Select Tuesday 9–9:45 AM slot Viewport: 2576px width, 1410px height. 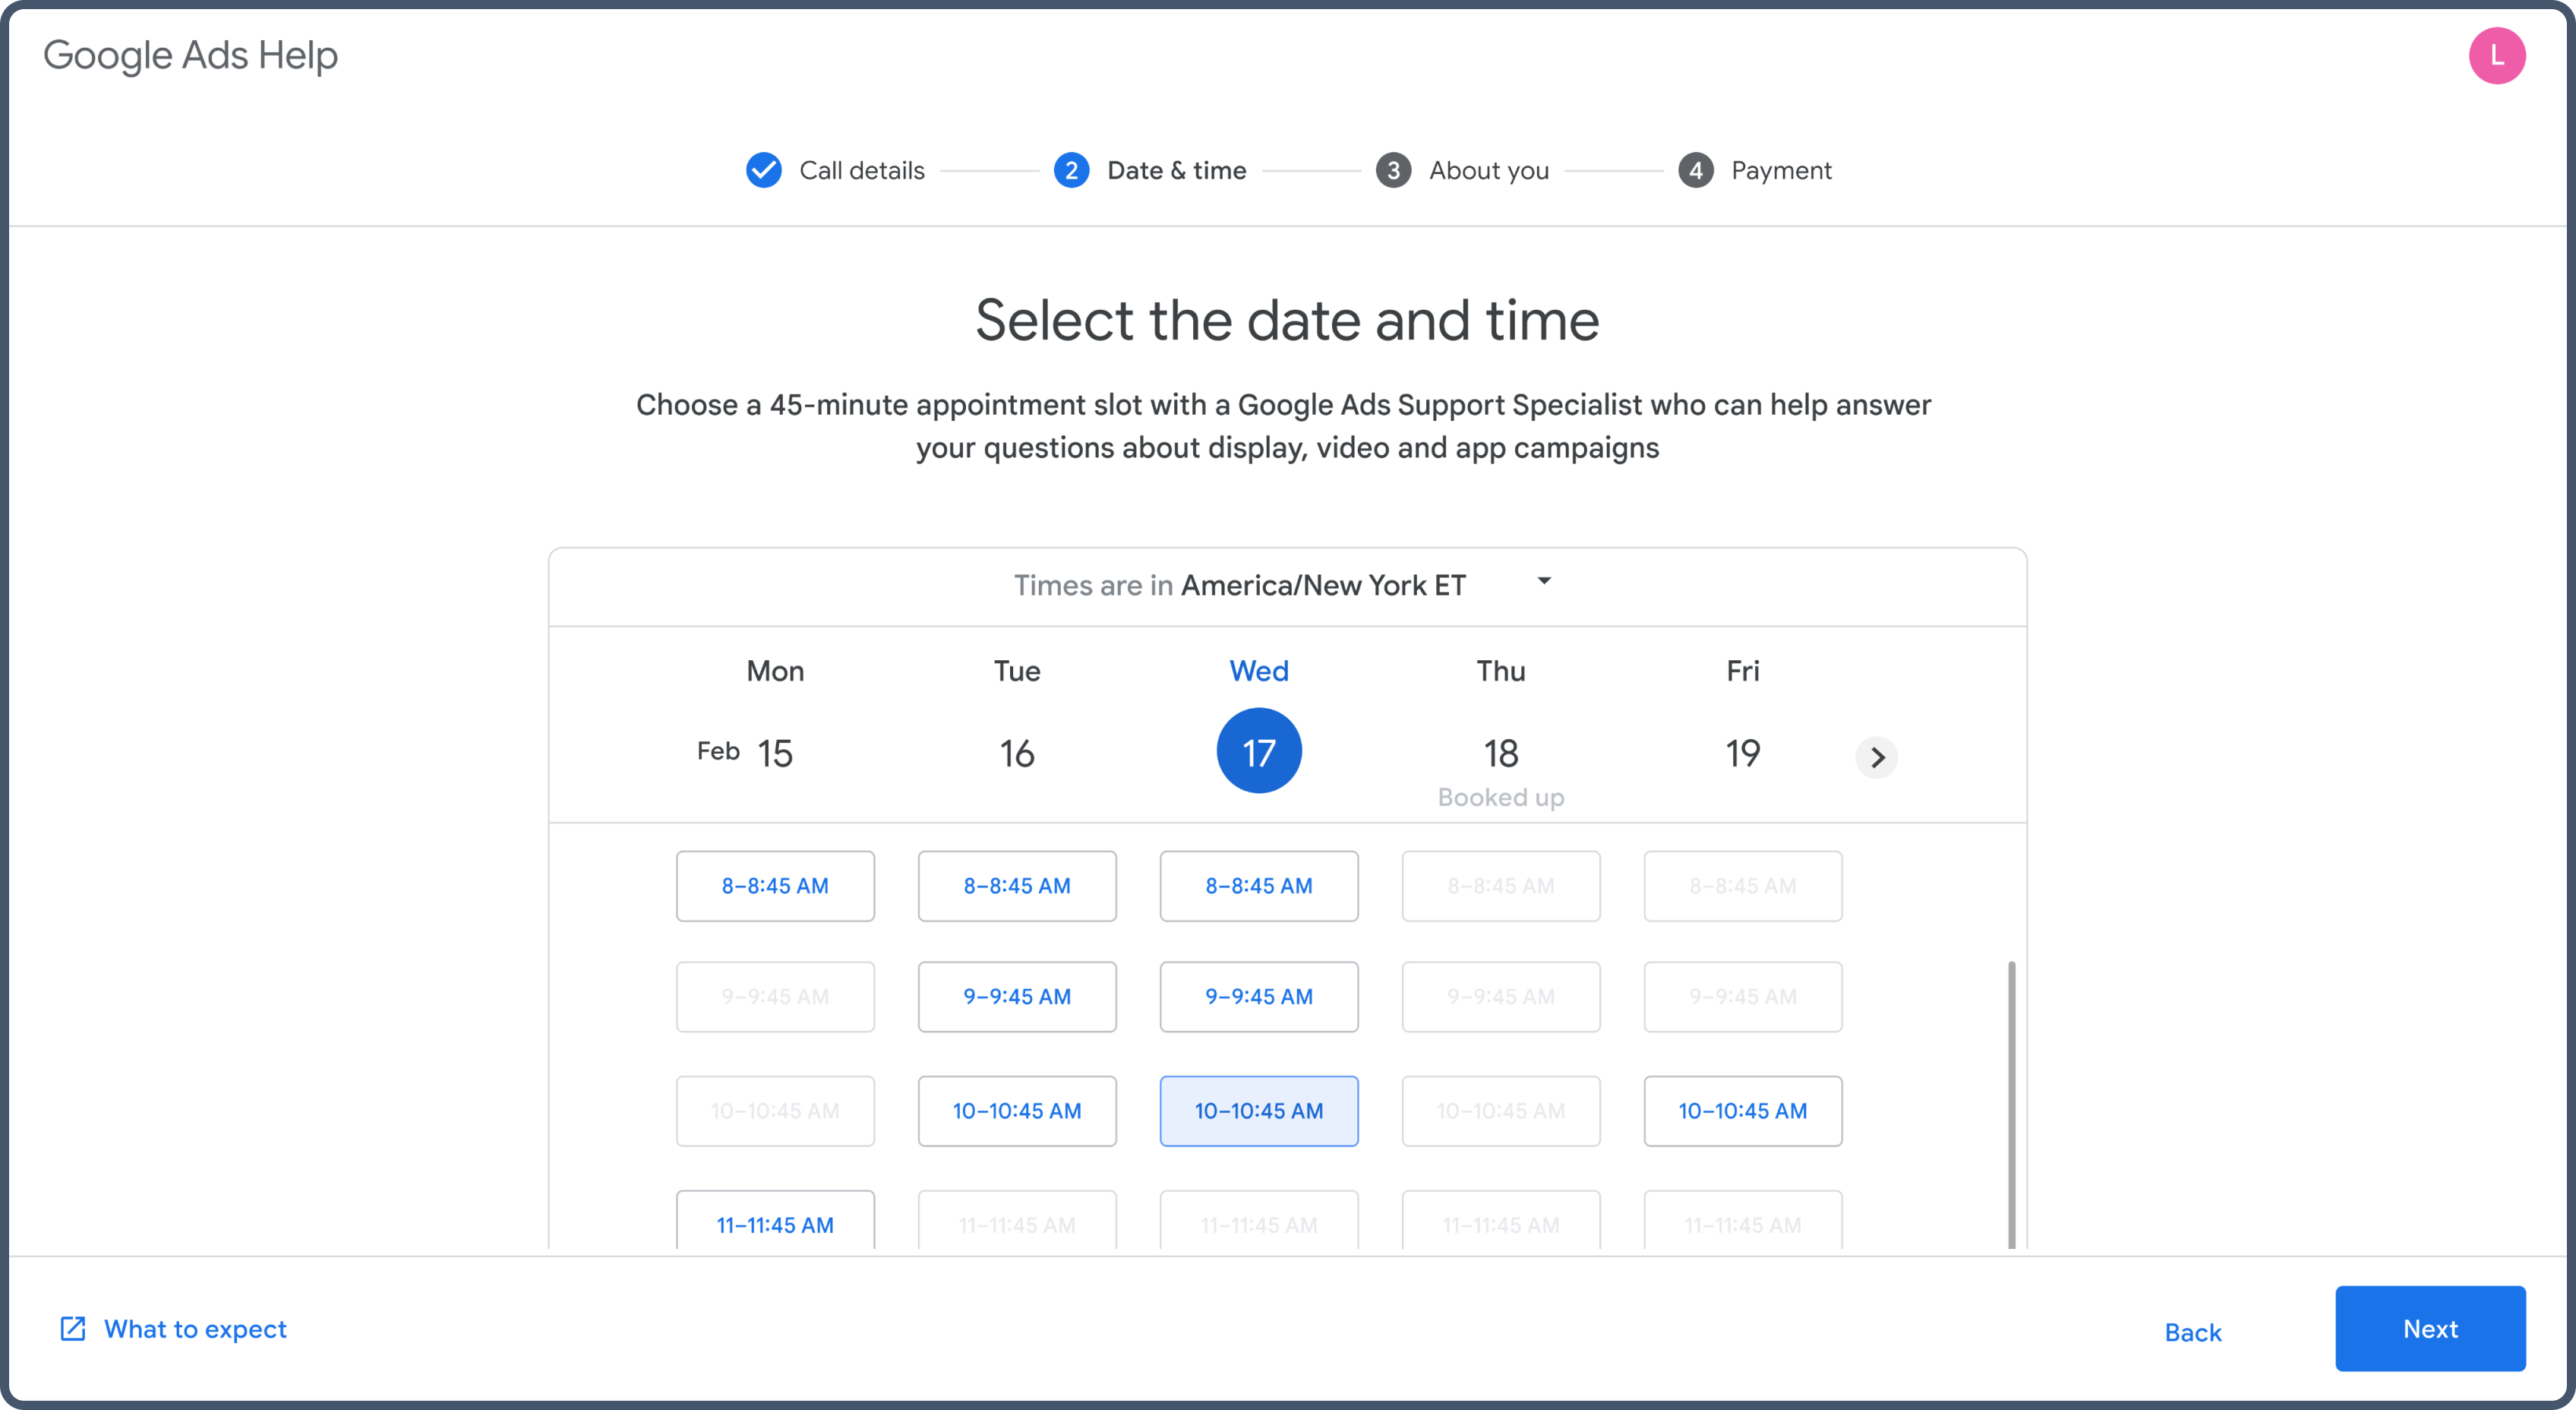point(1017,996)
